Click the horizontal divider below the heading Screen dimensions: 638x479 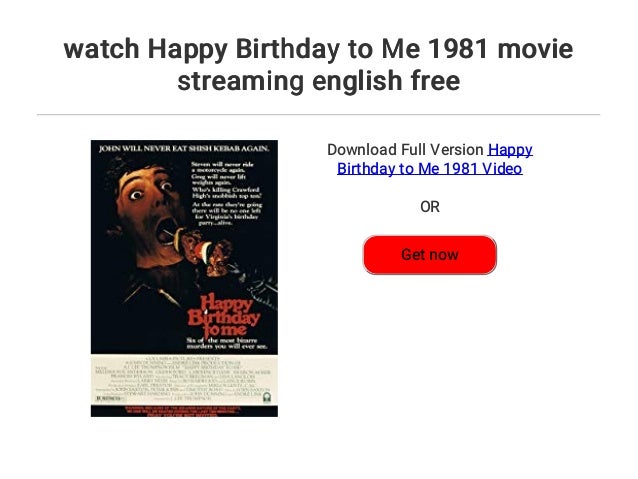click(319, 115)
